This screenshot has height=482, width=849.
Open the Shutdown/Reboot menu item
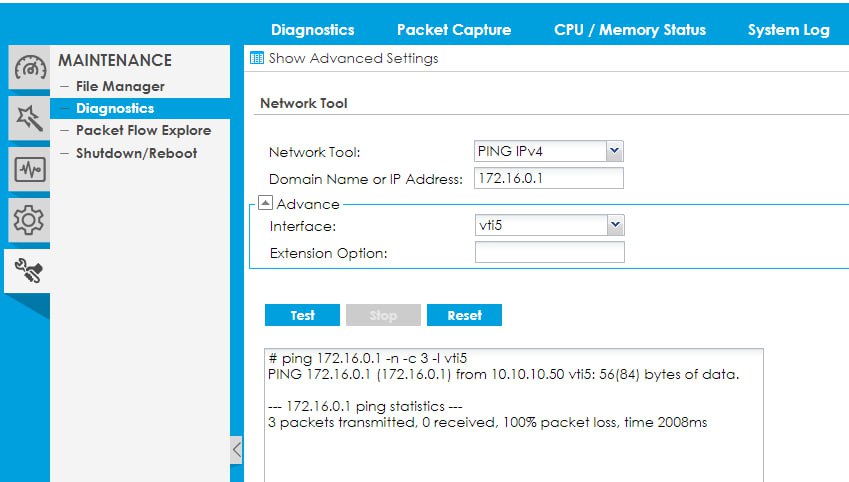tap(136, 153)
